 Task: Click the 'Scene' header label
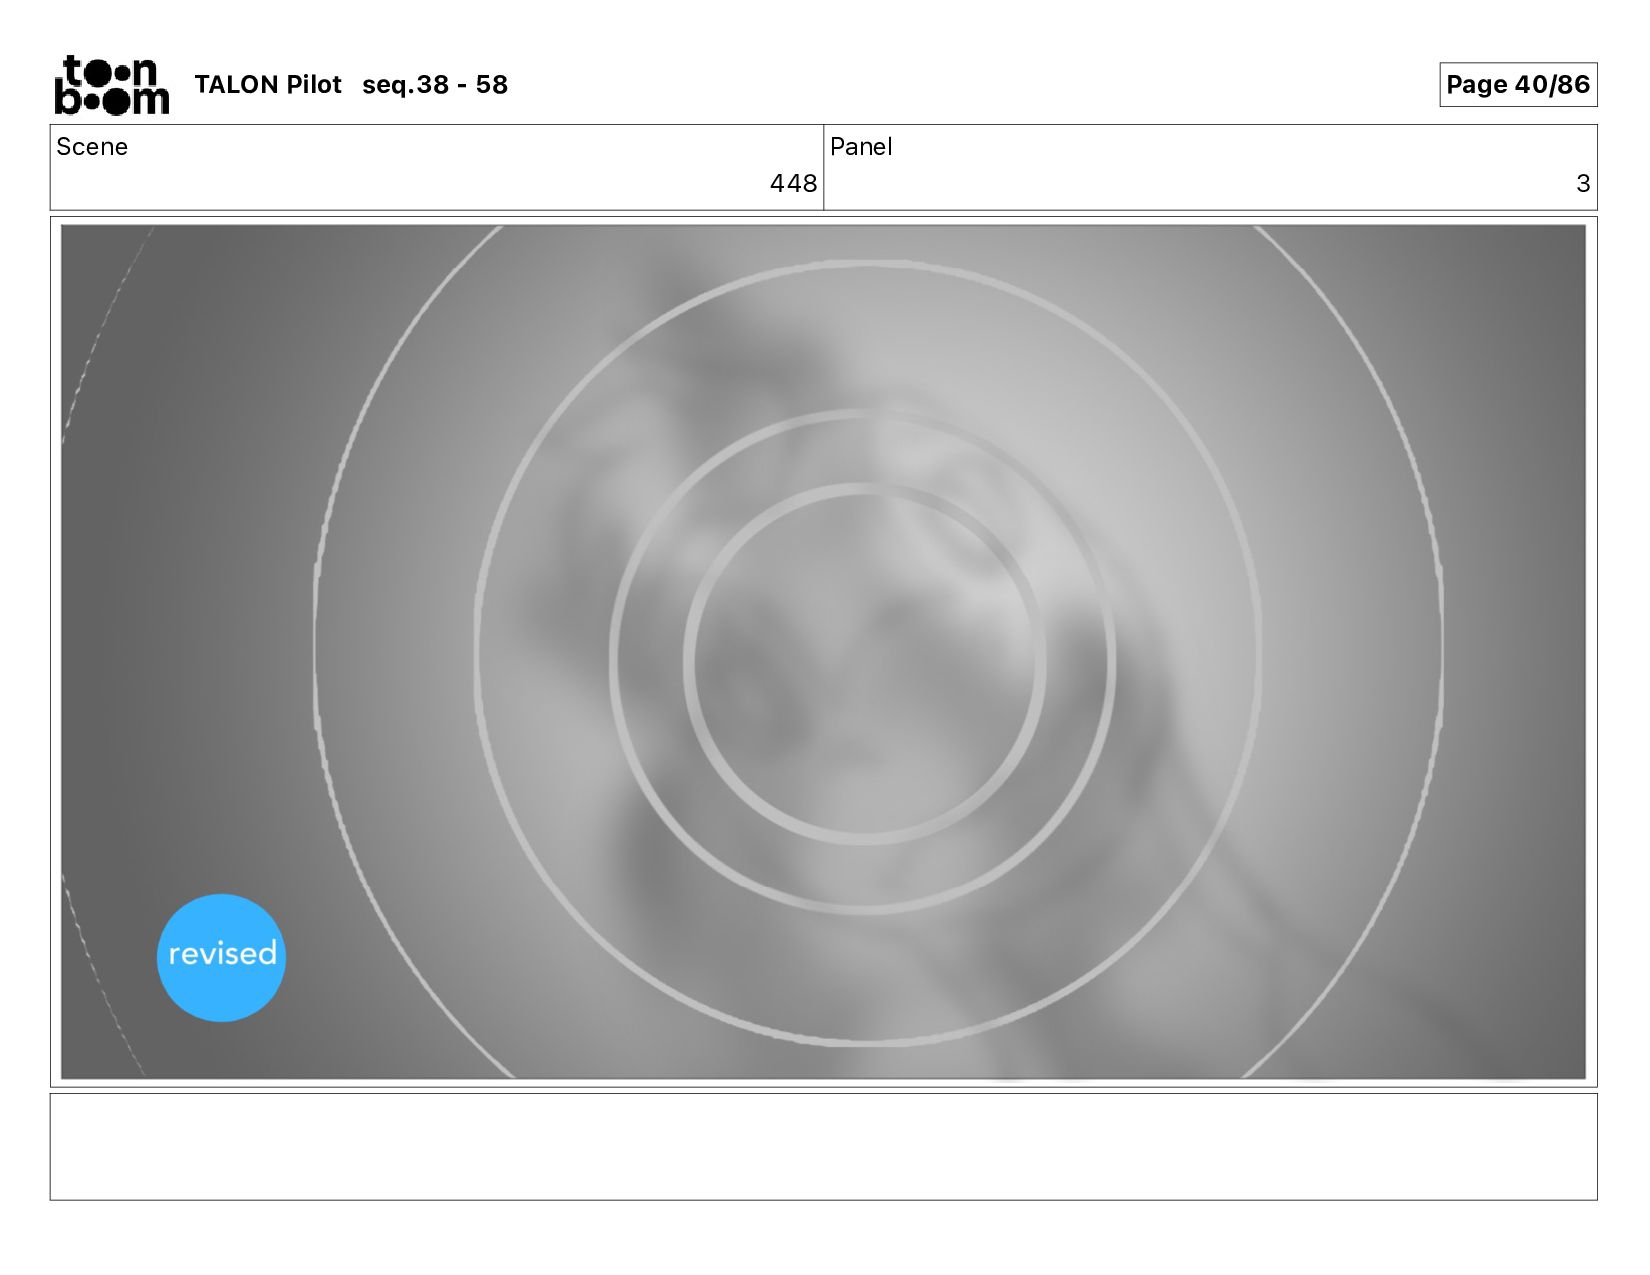click(x=92, y=147)
